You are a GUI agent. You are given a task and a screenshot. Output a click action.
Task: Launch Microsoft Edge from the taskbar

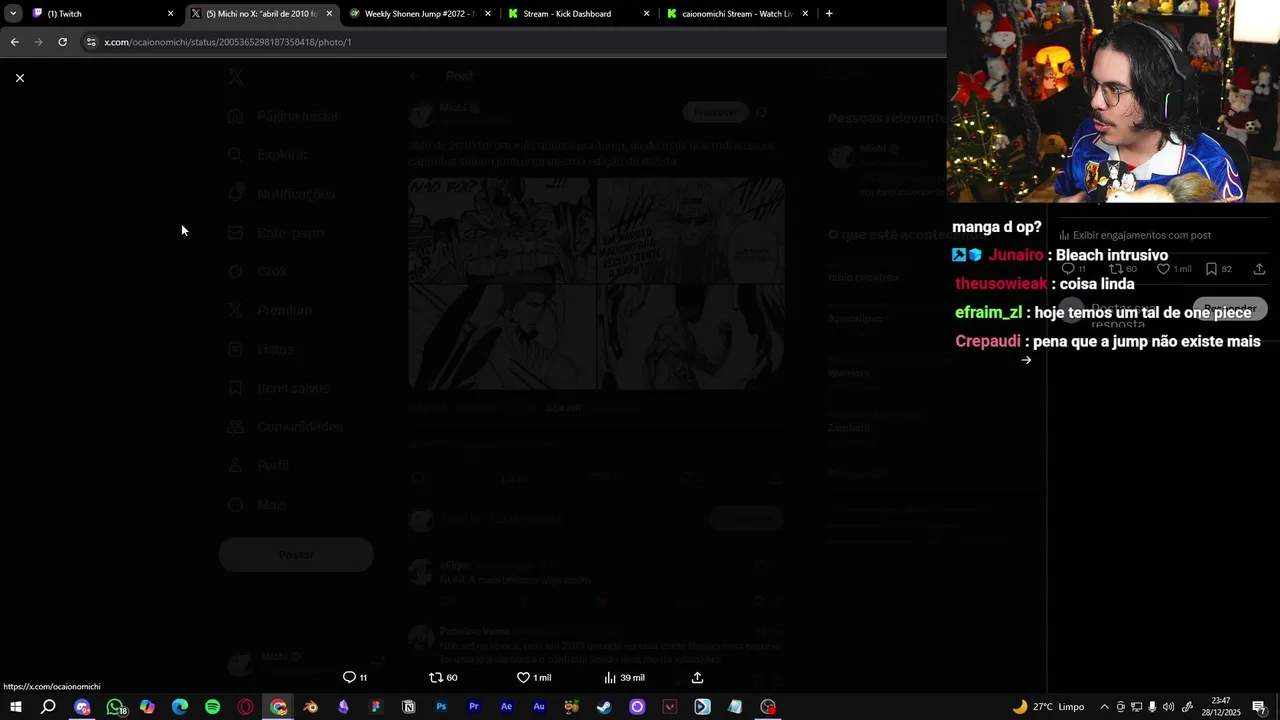[180, 707]
